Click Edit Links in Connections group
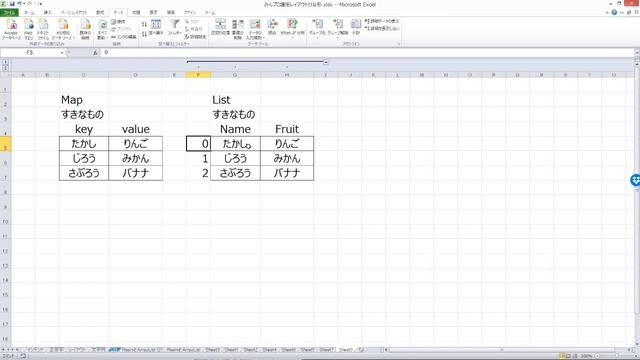 tap(124, 37)
